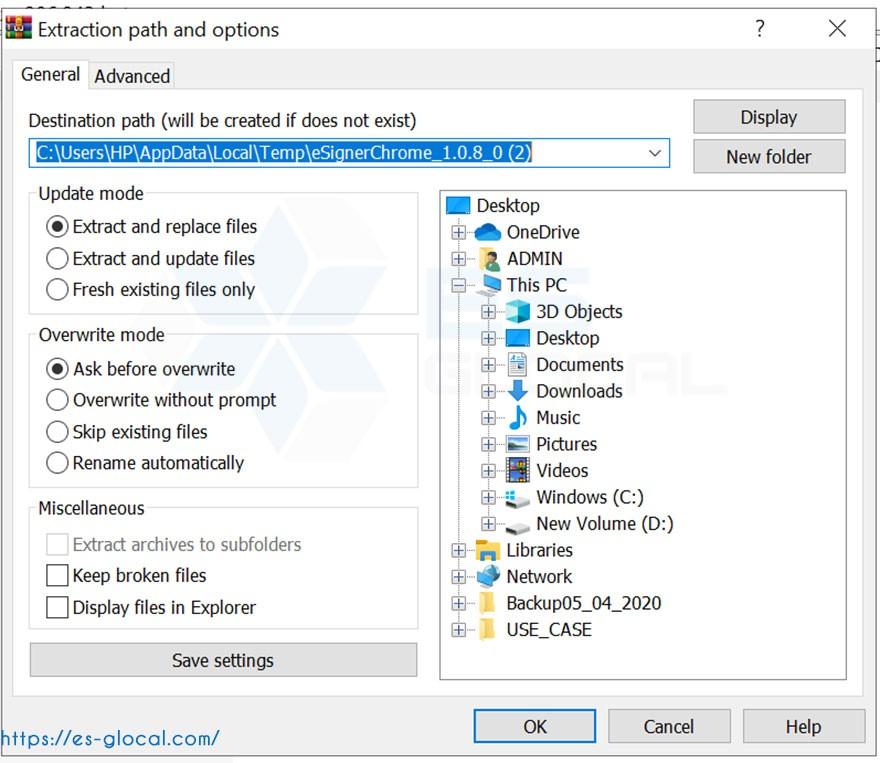
Task: Click the Pictures icon in tree
Action: 517,444
